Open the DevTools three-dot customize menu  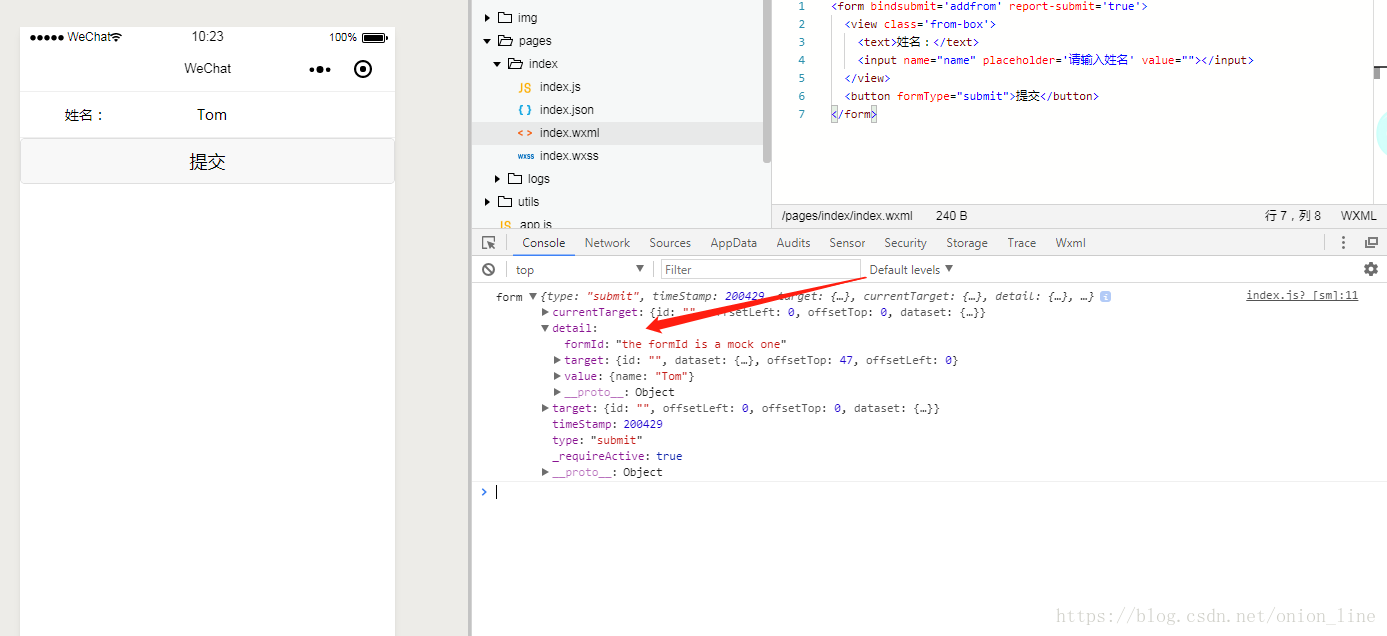(x=1343, y=243)
